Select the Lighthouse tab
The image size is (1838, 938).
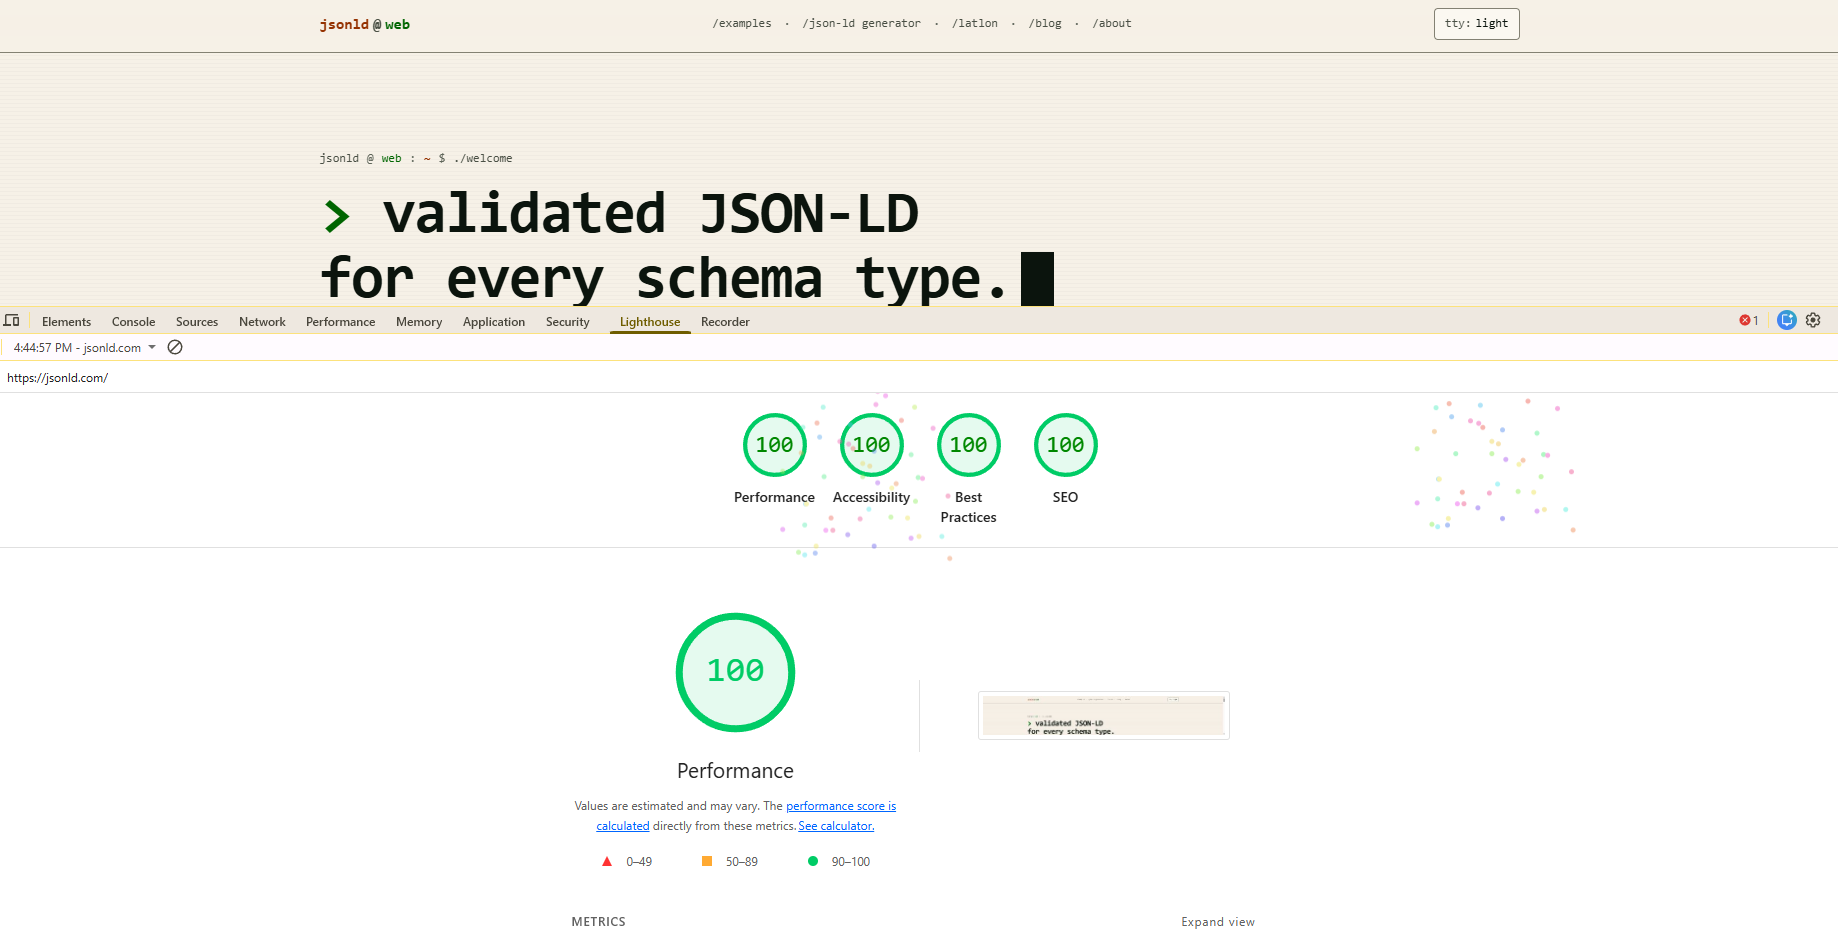tap(650, 322)
